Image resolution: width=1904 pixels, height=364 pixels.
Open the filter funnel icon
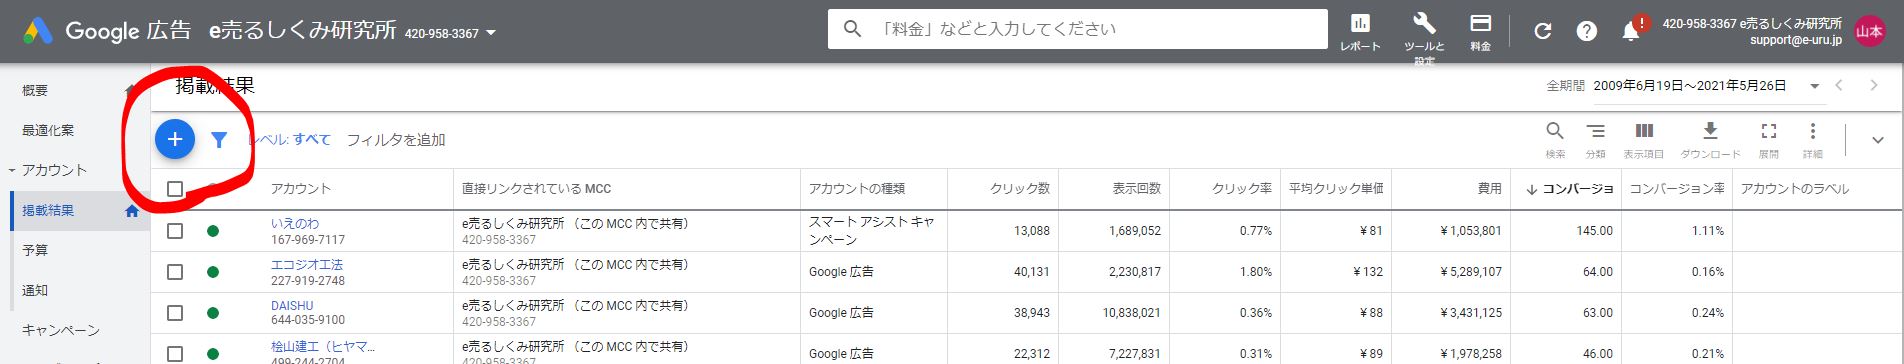tap(219, 140)
